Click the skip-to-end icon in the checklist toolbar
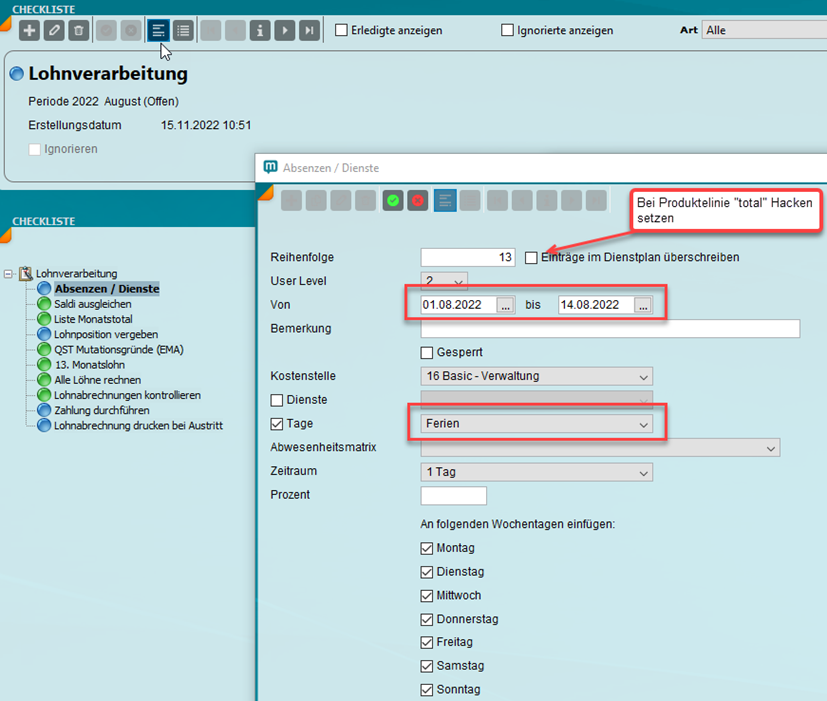This screenshot has width=827, height=701. [x=311, y=31]
